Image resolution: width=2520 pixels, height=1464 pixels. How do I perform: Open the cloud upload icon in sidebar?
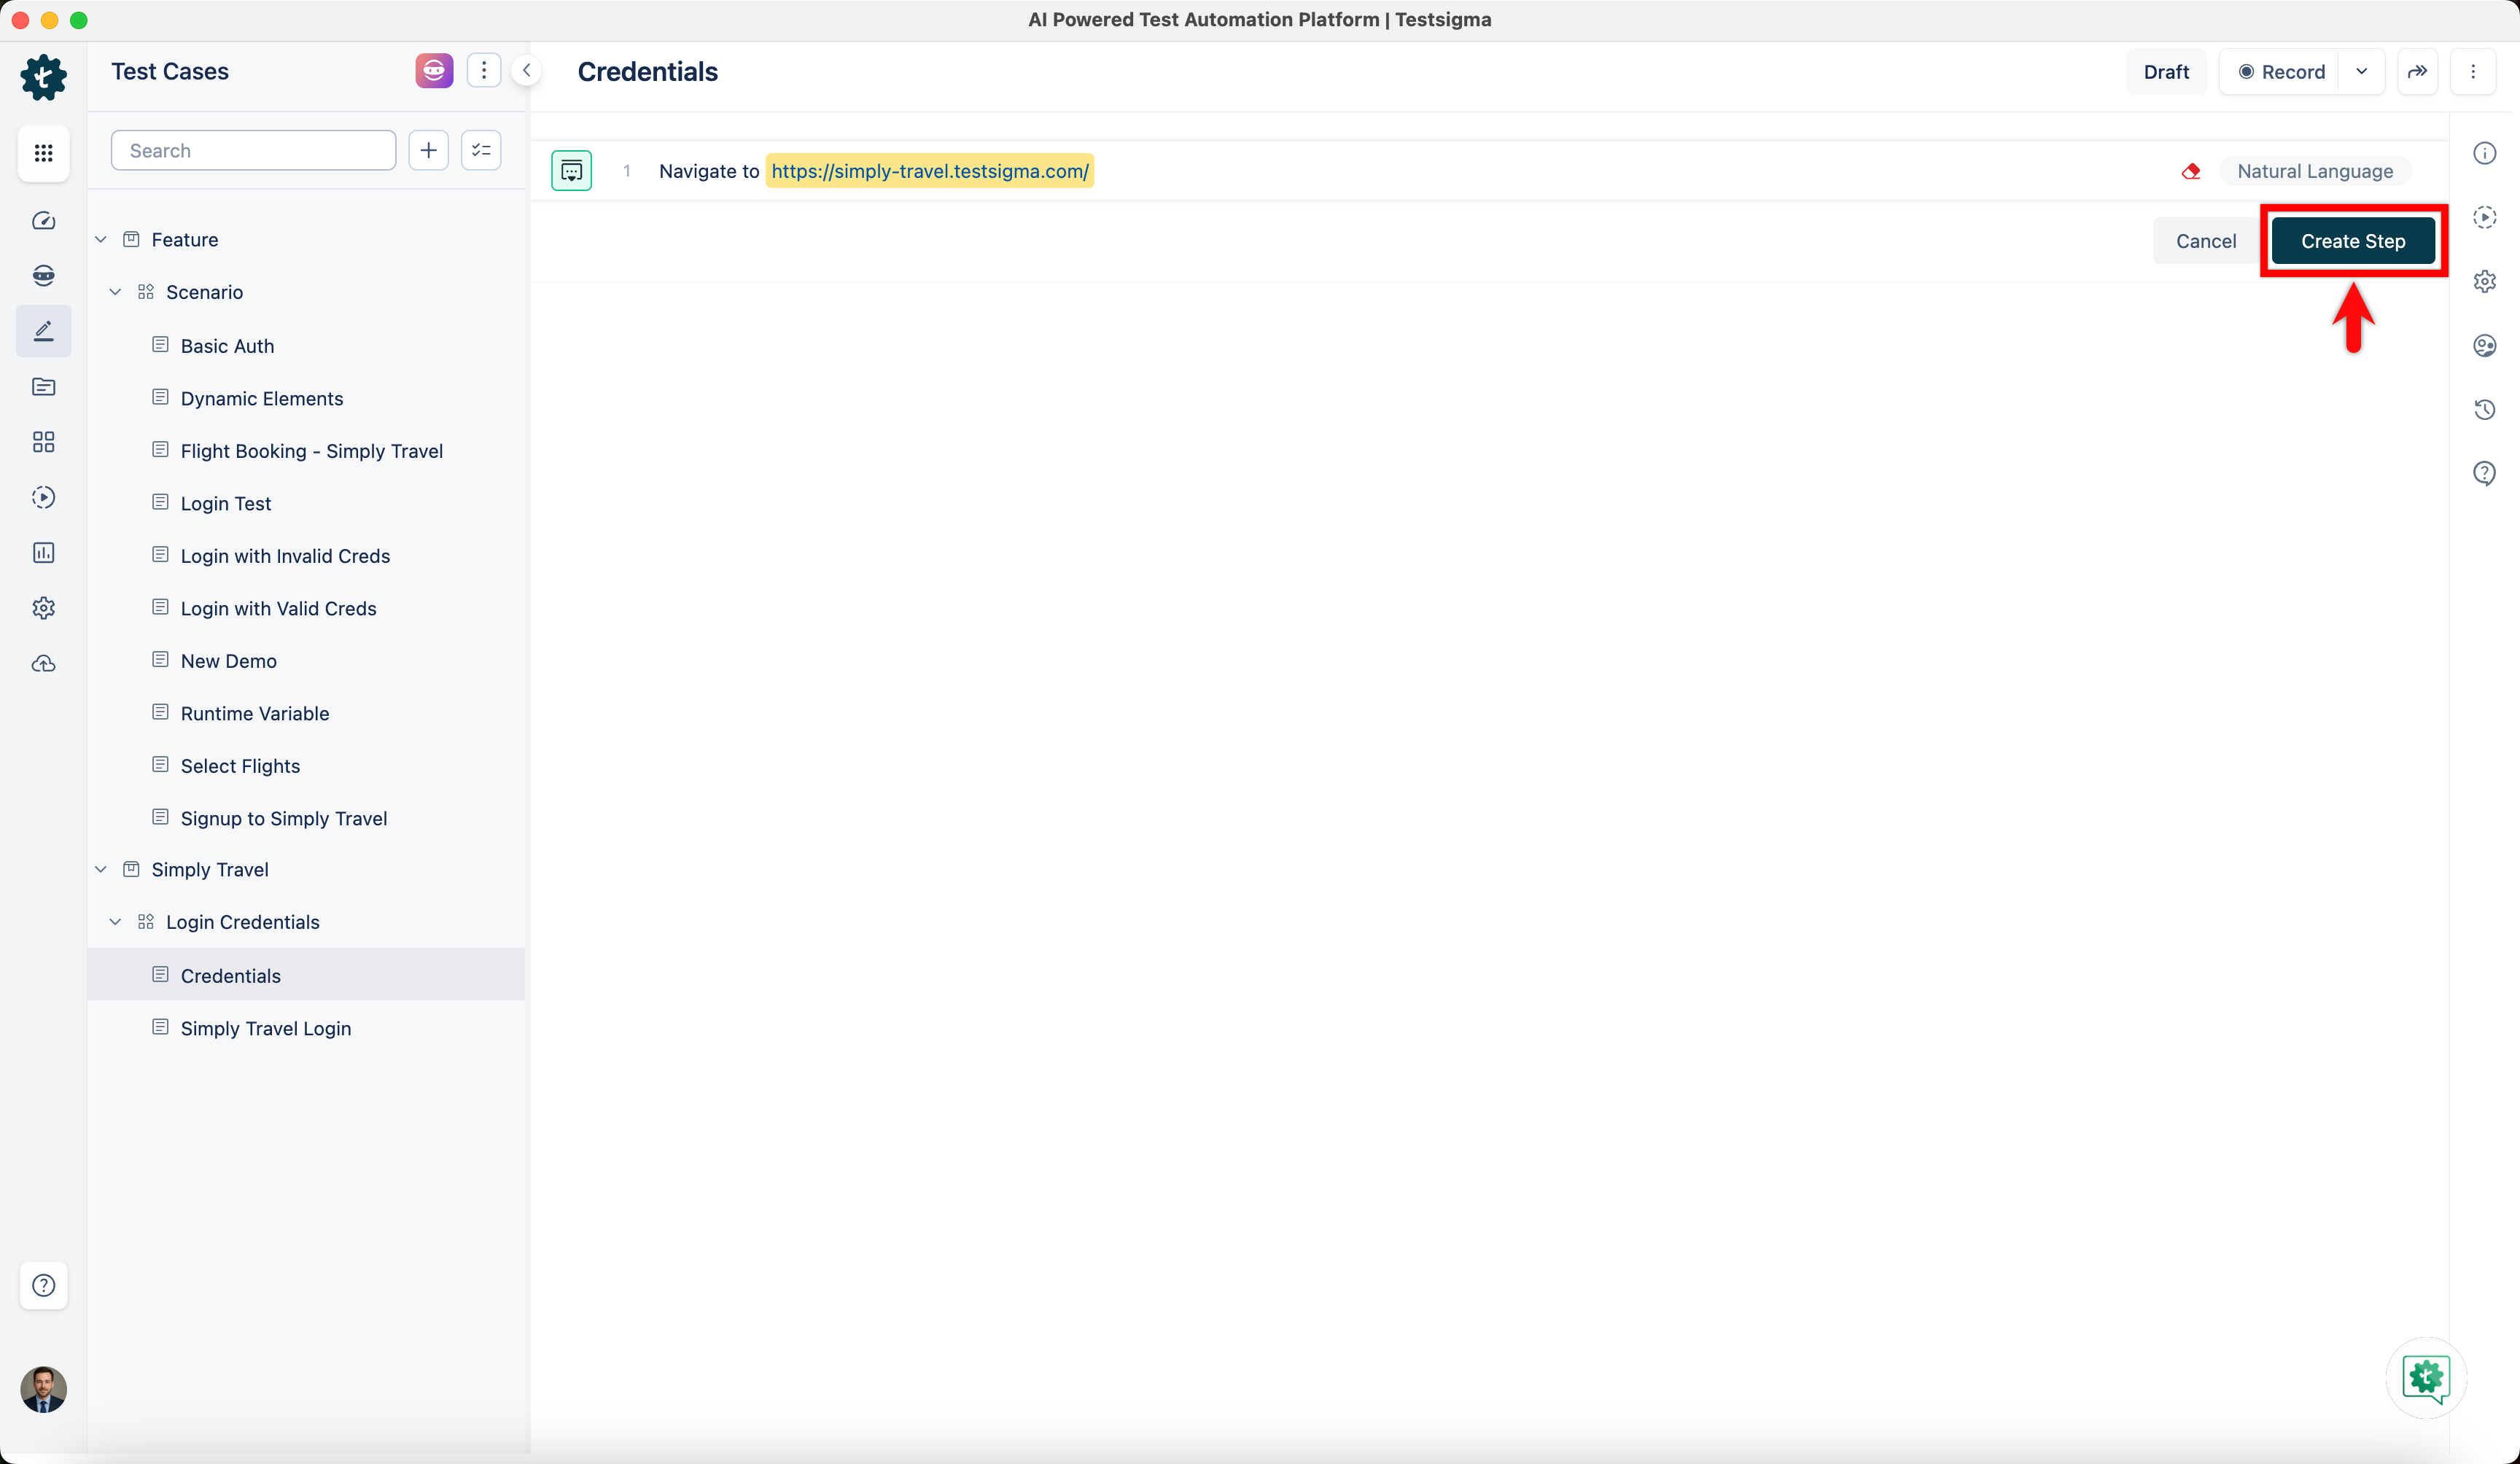coord(44,663)
